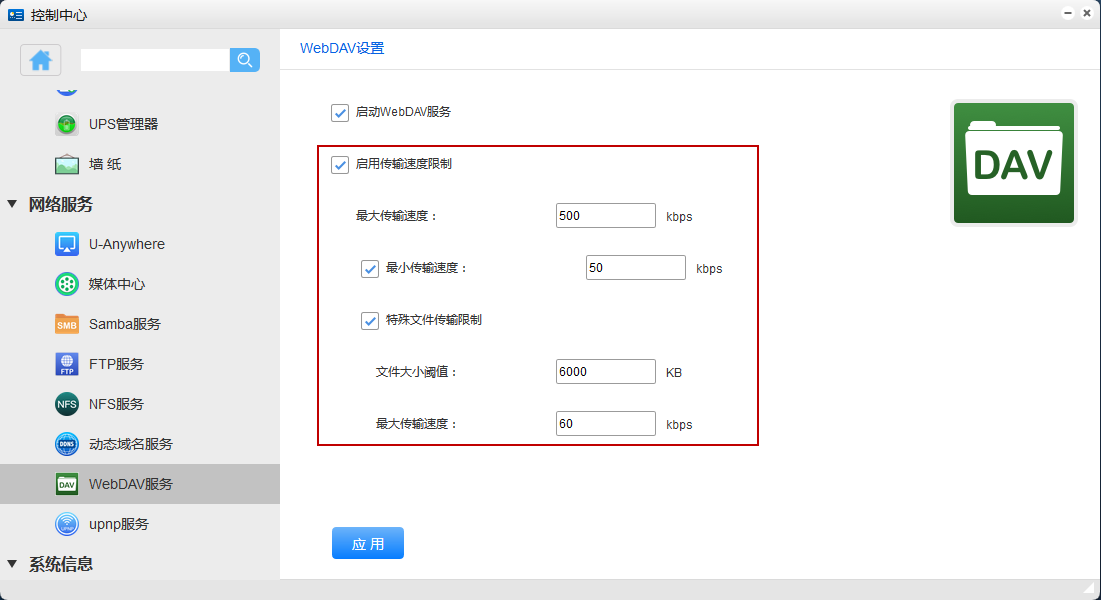This screenshot has height=600, width=1101.
Task: Select 动态域名服务 DDNS item
Action: tap(130, 444)
